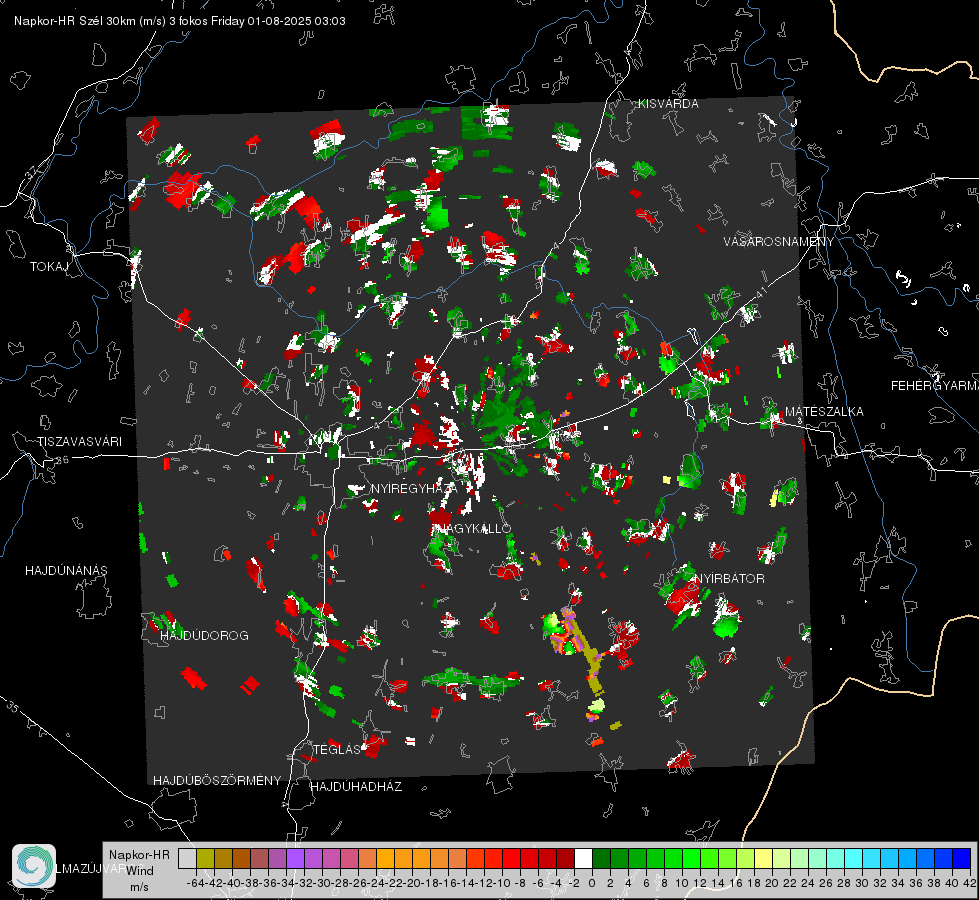Click the NYÍRBÁTOR city label

point(729,579)
